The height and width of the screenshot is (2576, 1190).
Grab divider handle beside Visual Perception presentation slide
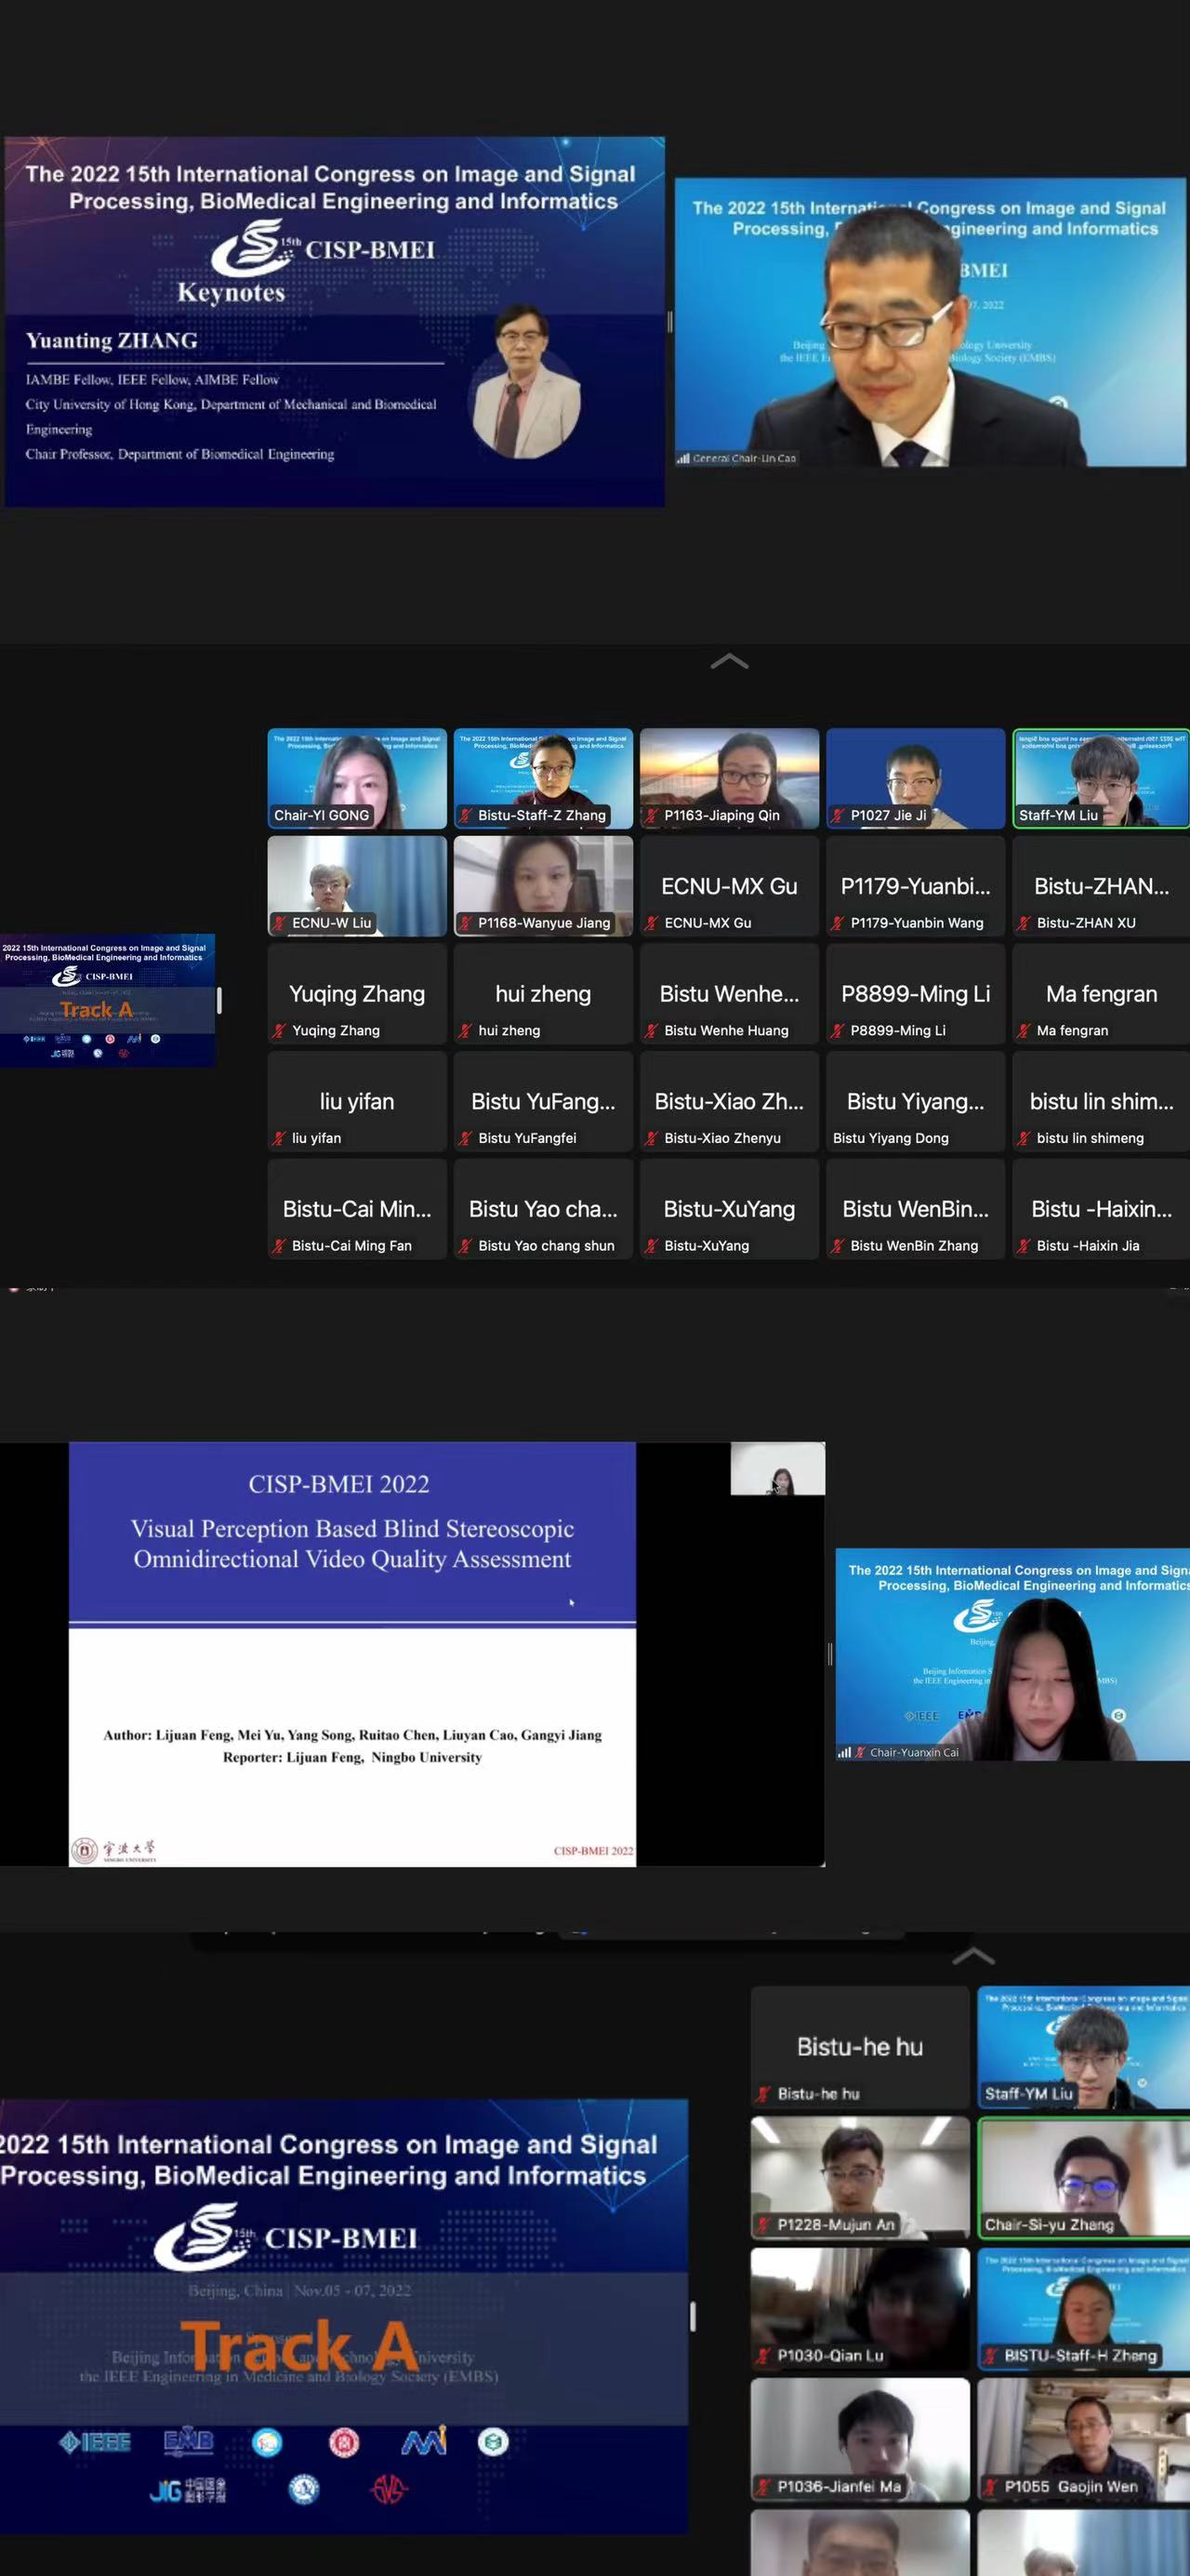(830, 1654)
